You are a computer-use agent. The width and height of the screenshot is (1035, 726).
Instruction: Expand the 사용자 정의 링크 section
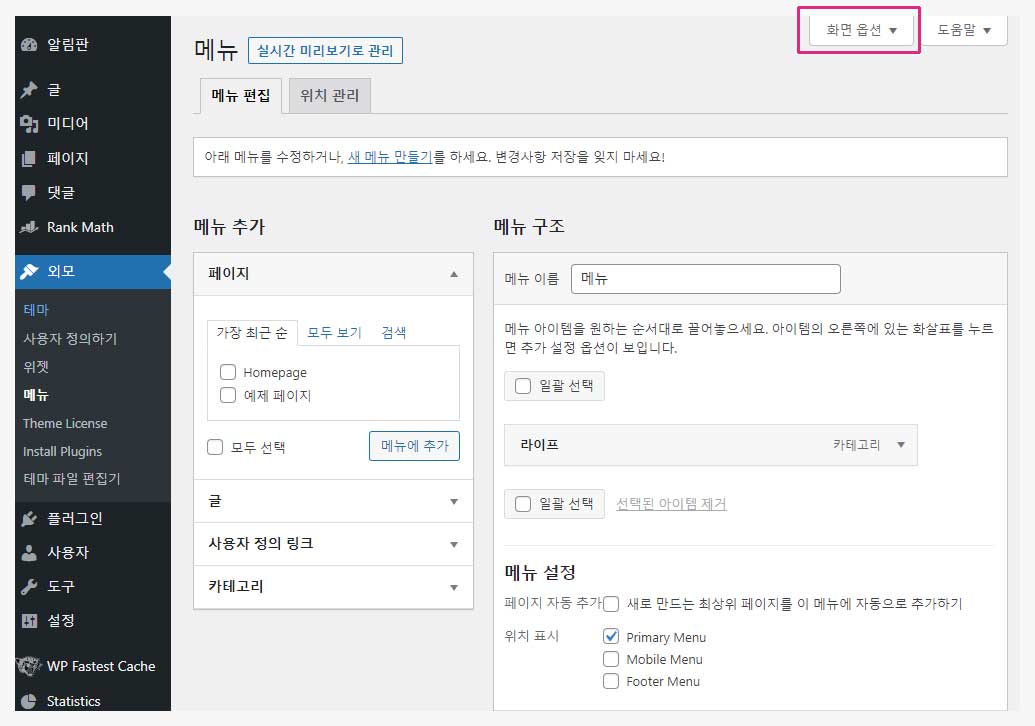click(x=453, y=544)
